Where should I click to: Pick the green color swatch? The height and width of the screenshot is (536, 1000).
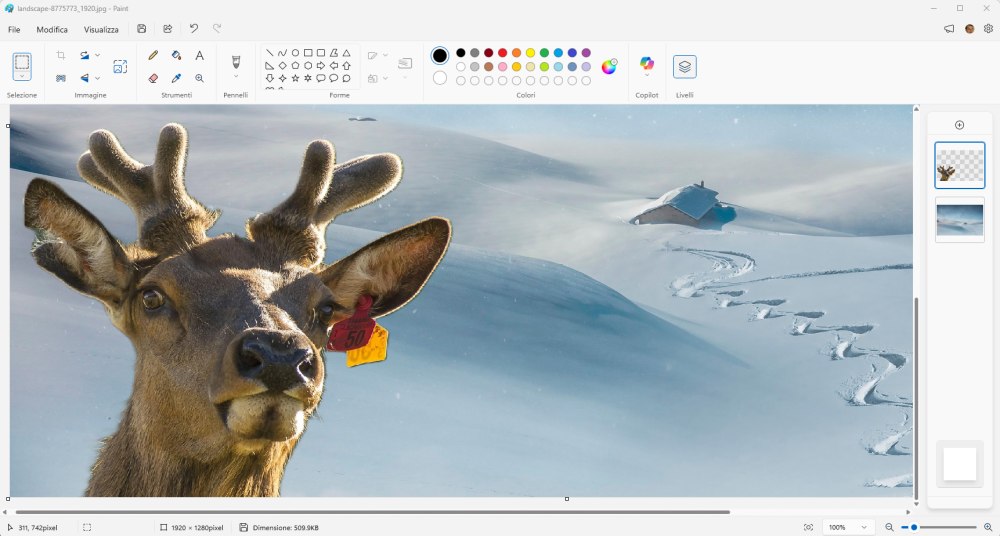point(544,53)
